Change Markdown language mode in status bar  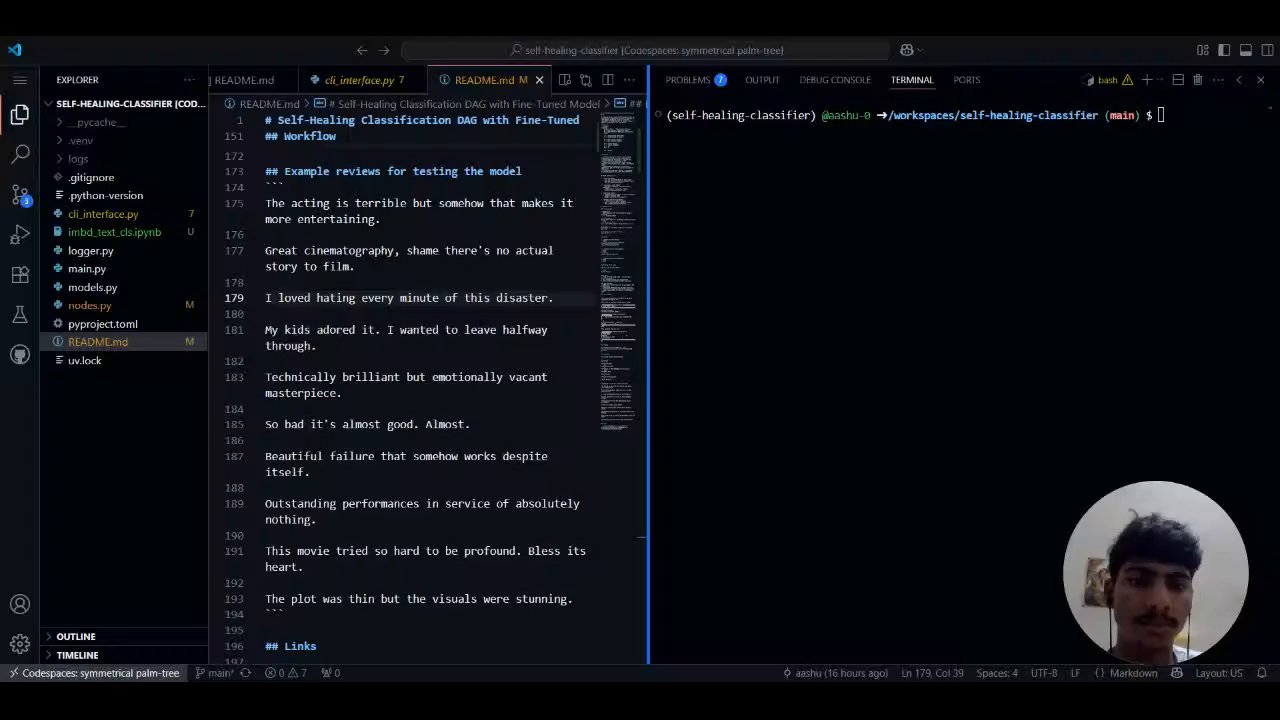click(x=1133, y=673)
